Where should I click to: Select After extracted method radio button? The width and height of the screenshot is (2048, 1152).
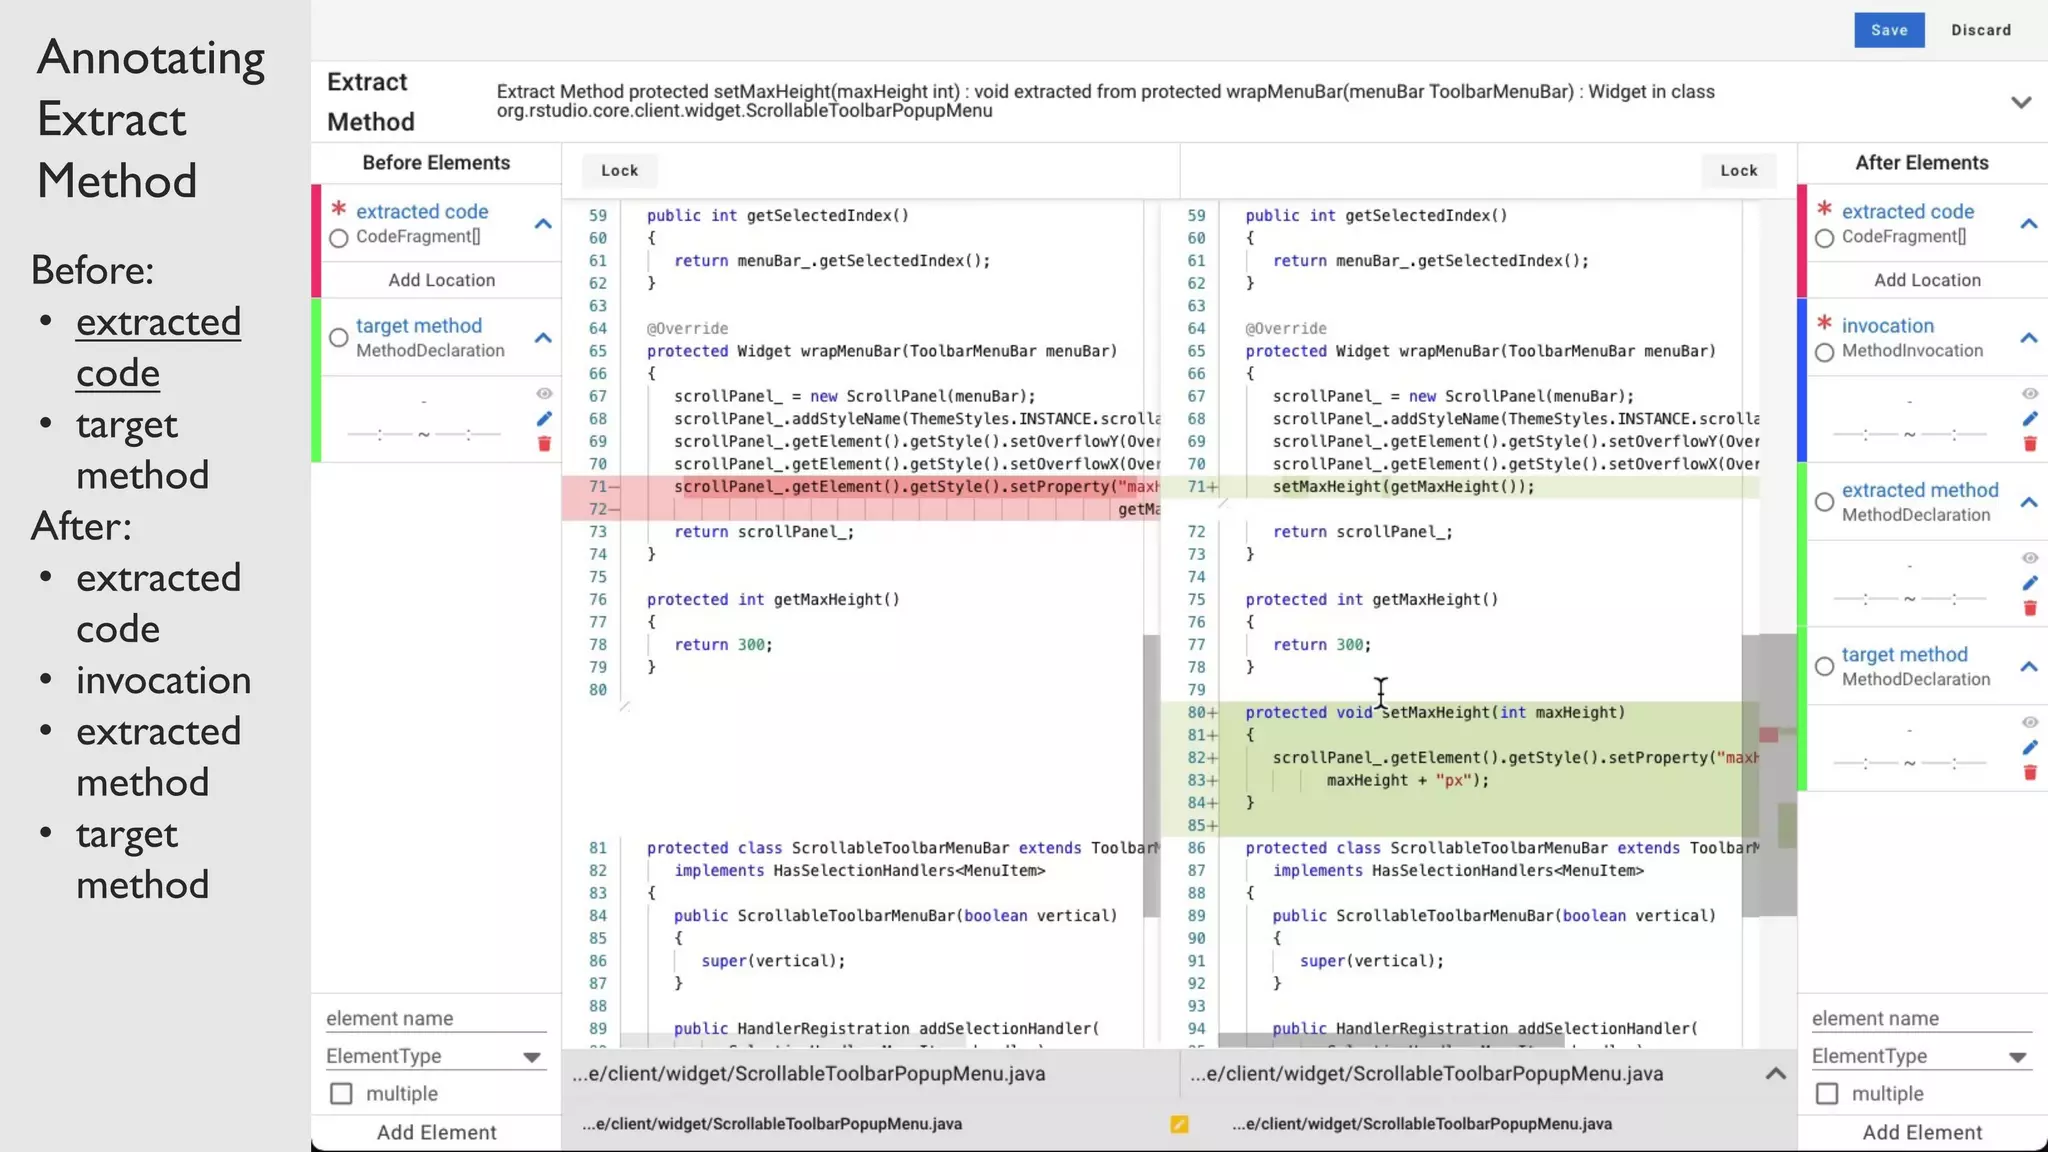(x=1825, y=502)
